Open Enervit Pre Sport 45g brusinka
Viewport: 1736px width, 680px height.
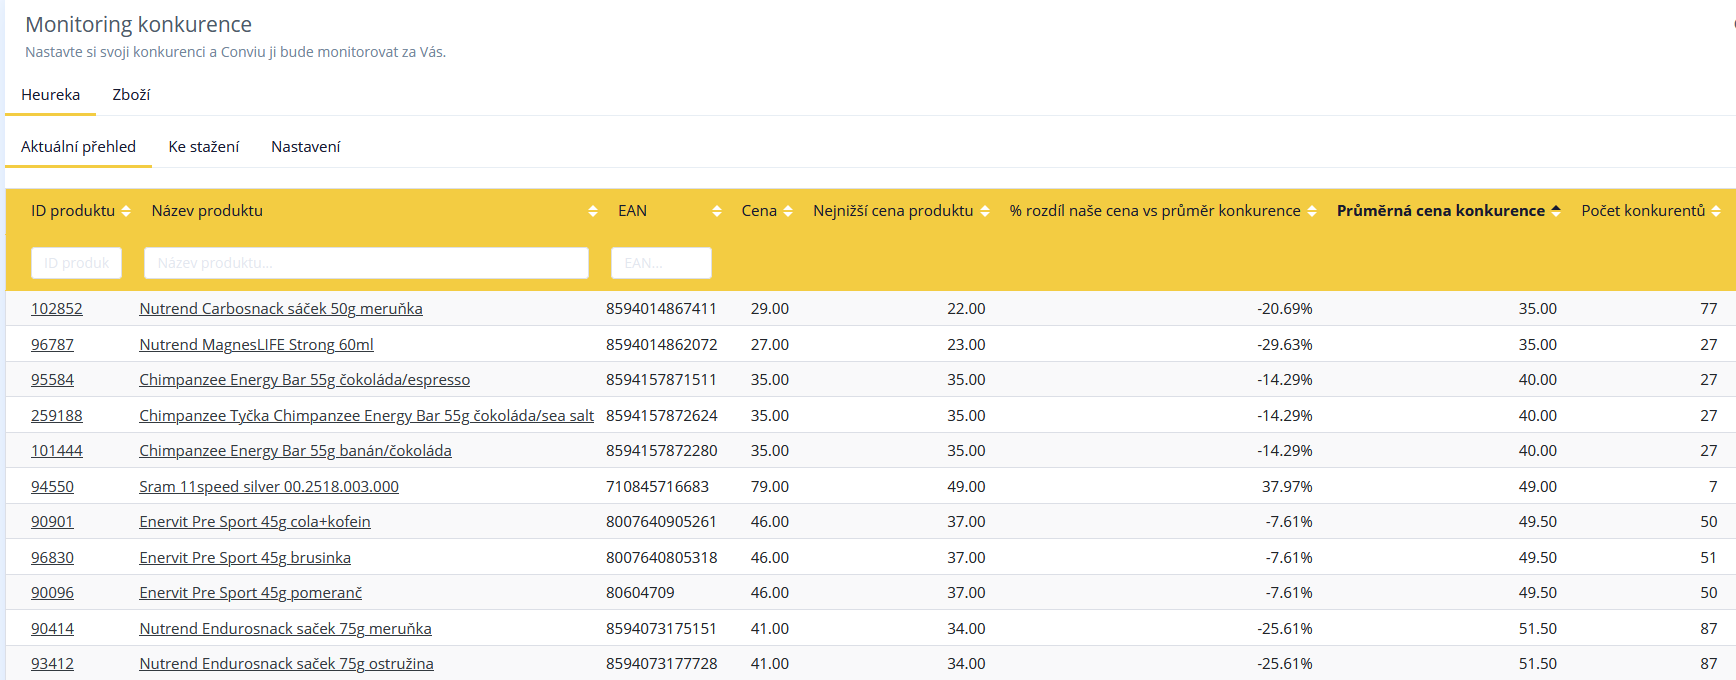245,558
